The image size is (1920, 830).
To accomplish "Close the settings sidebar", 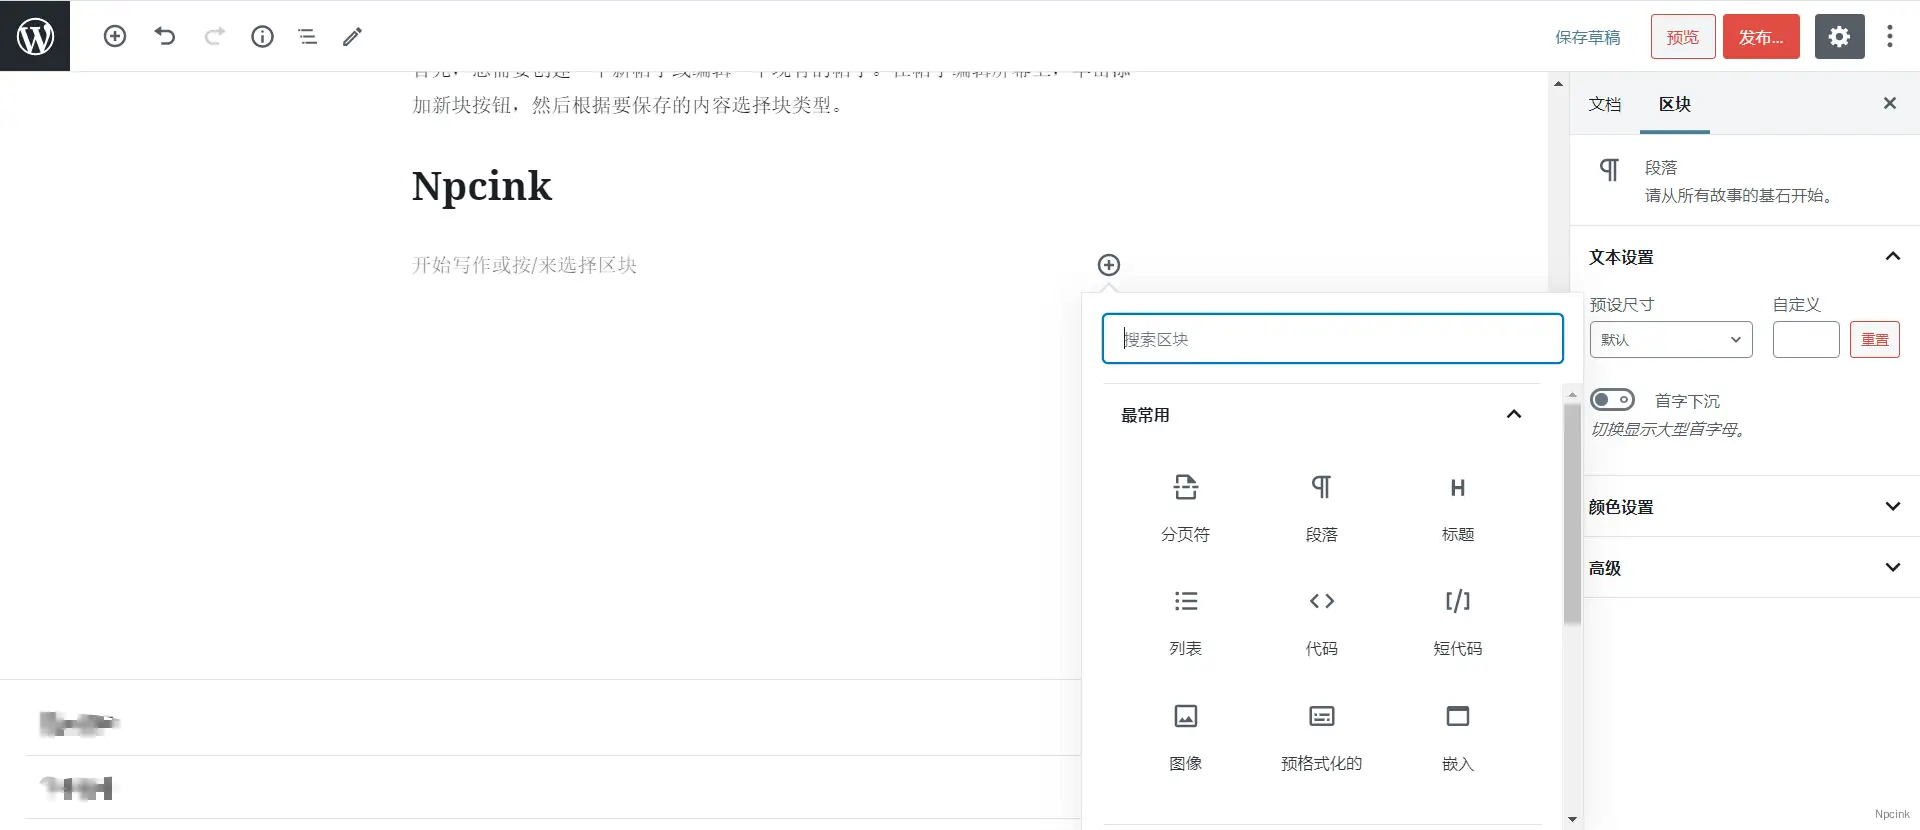I will pyautogui.click(x=1889, y=103).
